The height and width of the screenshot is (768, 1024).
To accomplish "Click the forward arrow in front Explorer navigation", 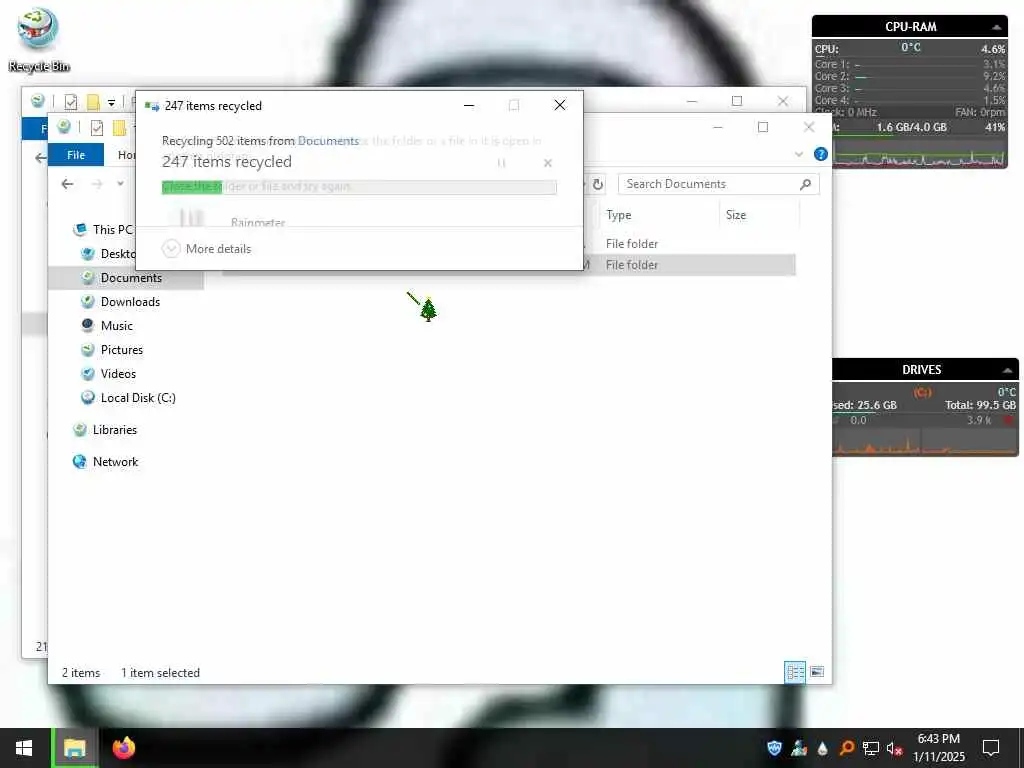I will (97, 184).
